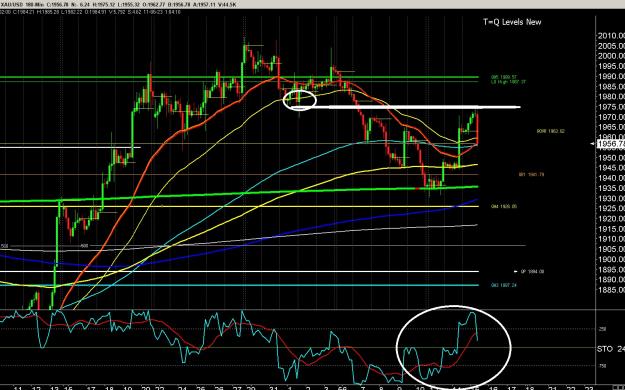Screen dimensions: 625x390
Task: Click the 1975.00 price axis label
Action: click(x=611, y=107)
